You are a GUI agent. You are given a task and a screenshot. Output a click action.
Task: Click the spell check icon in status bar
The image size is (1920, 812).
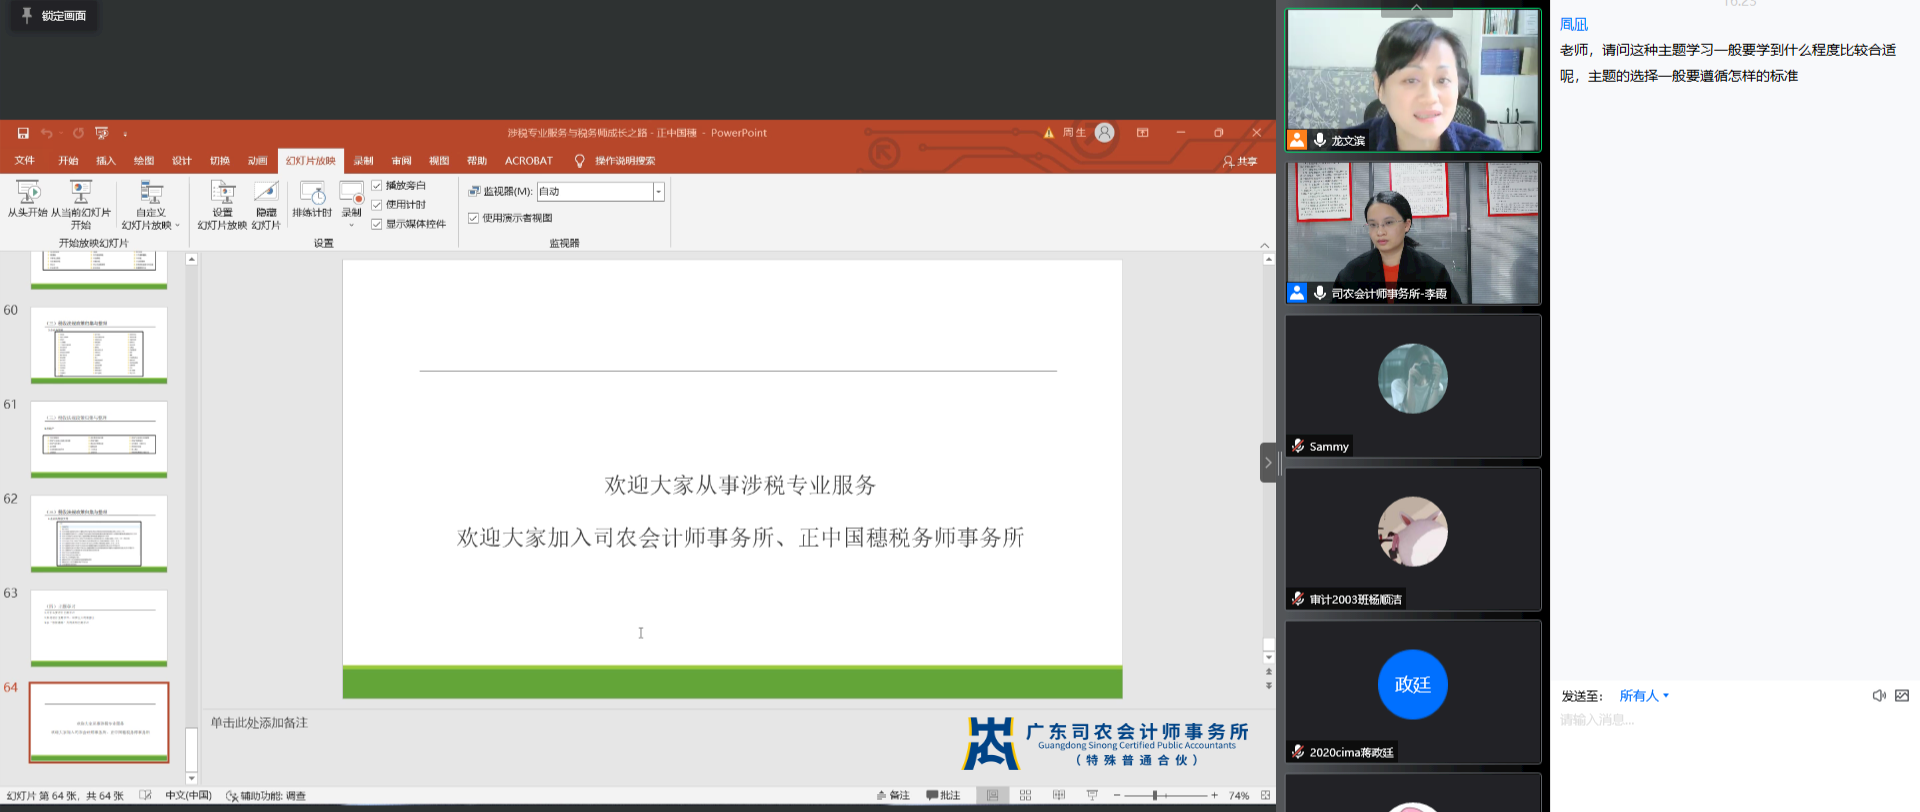tap(145, 796)
